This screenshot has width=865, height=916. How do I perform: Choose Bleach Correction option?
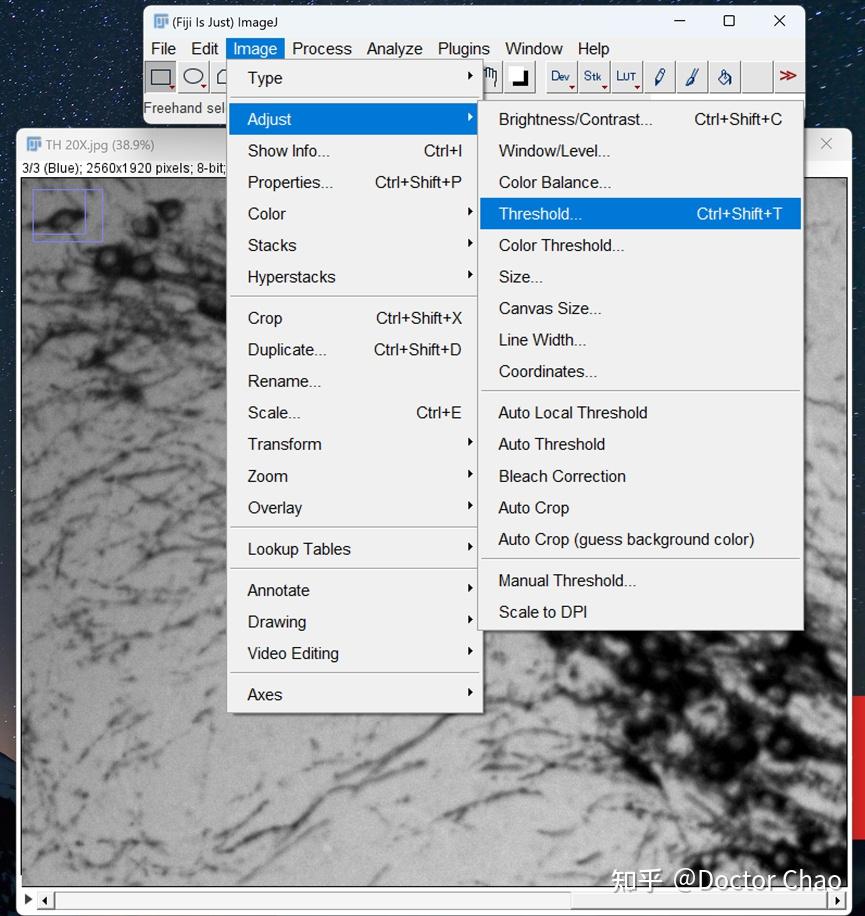561,476
